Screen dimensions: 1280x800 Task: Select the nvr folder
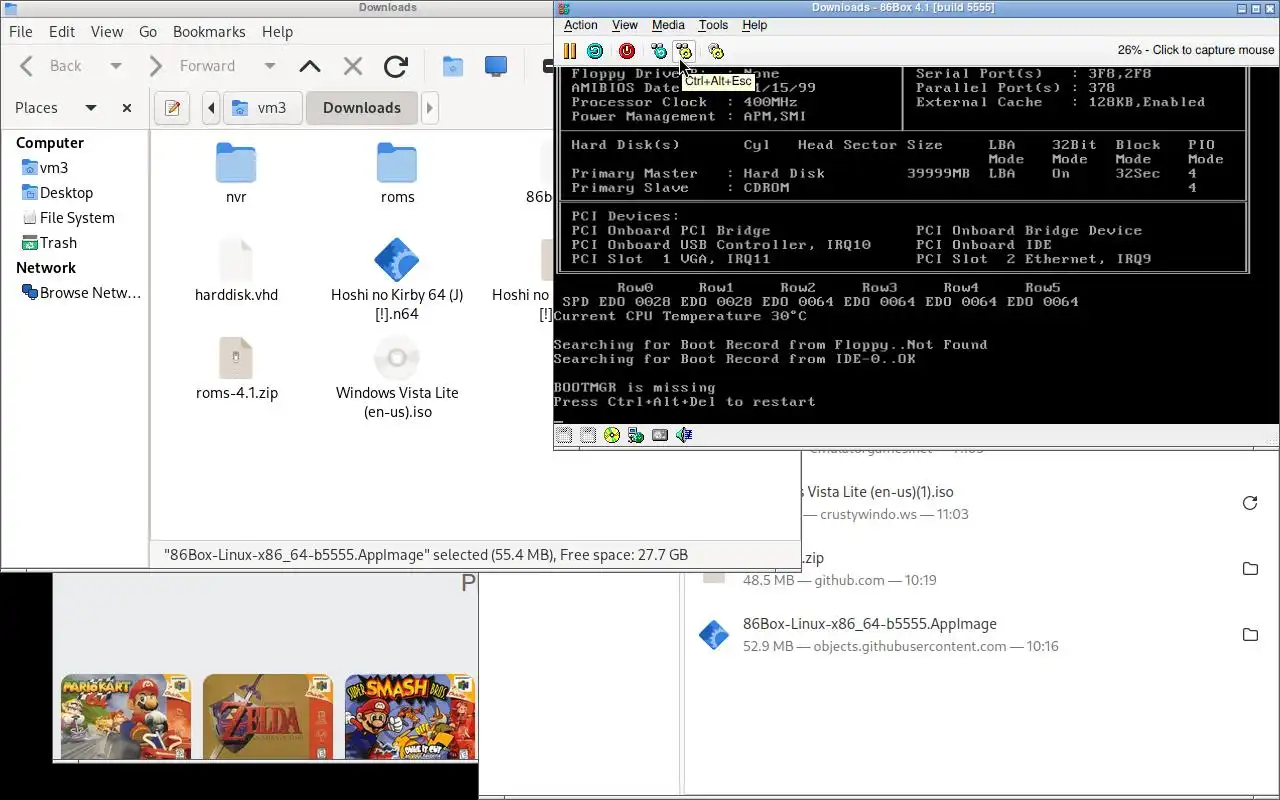(x=236, y=173)
